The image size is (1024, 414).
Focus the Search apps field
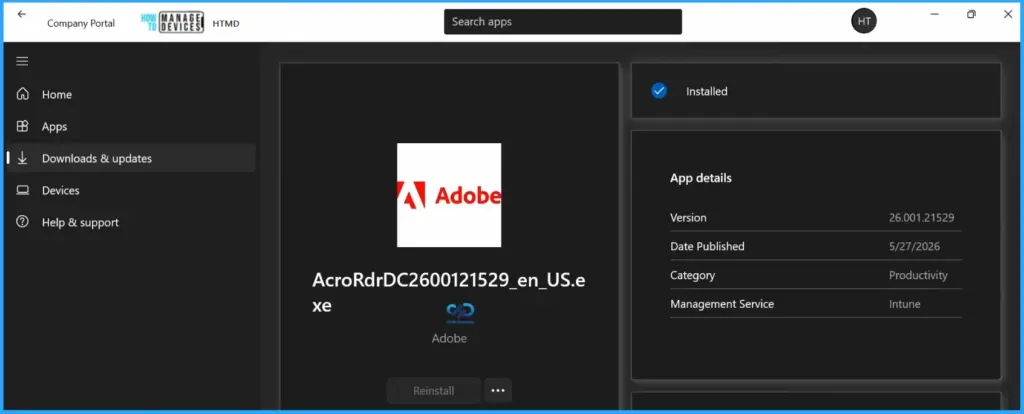pyautogui.click(x=563, y=22)
